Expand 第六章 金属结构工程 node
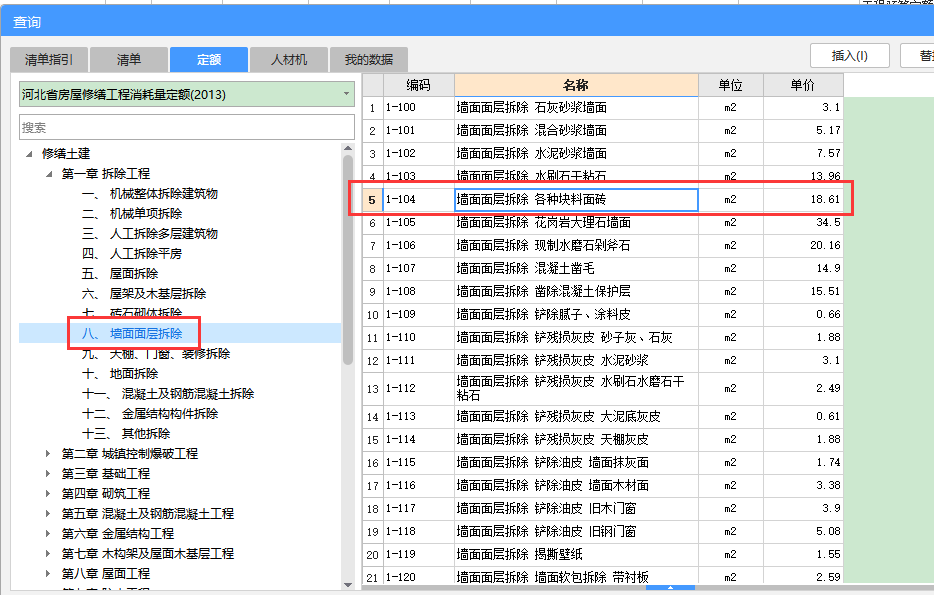This screenshot has width=934, height=595. click(x=48, y=534)
